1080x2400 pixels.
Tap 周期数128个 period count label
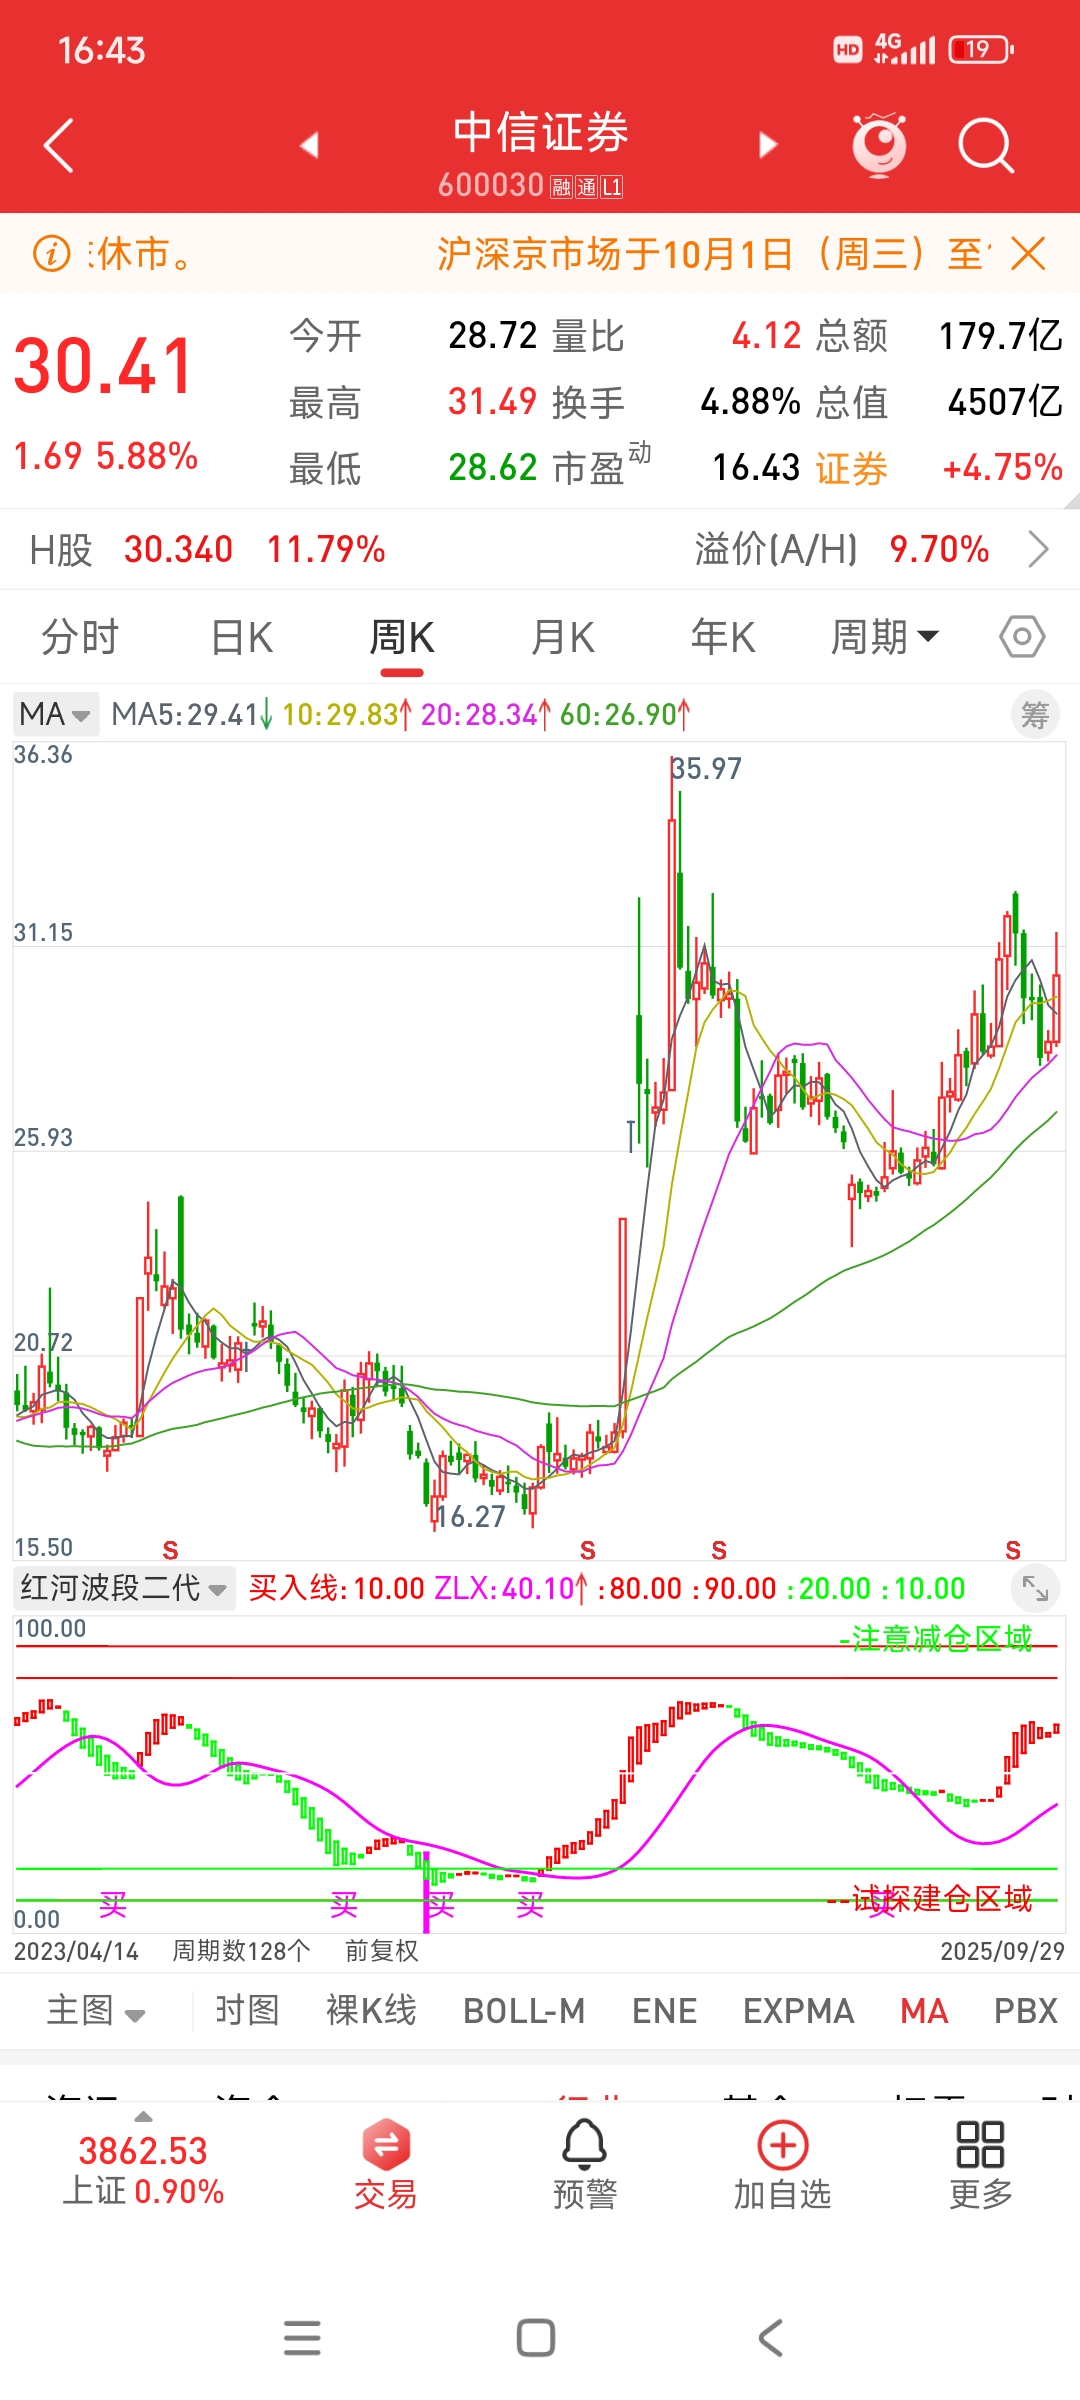[241, 1951]
